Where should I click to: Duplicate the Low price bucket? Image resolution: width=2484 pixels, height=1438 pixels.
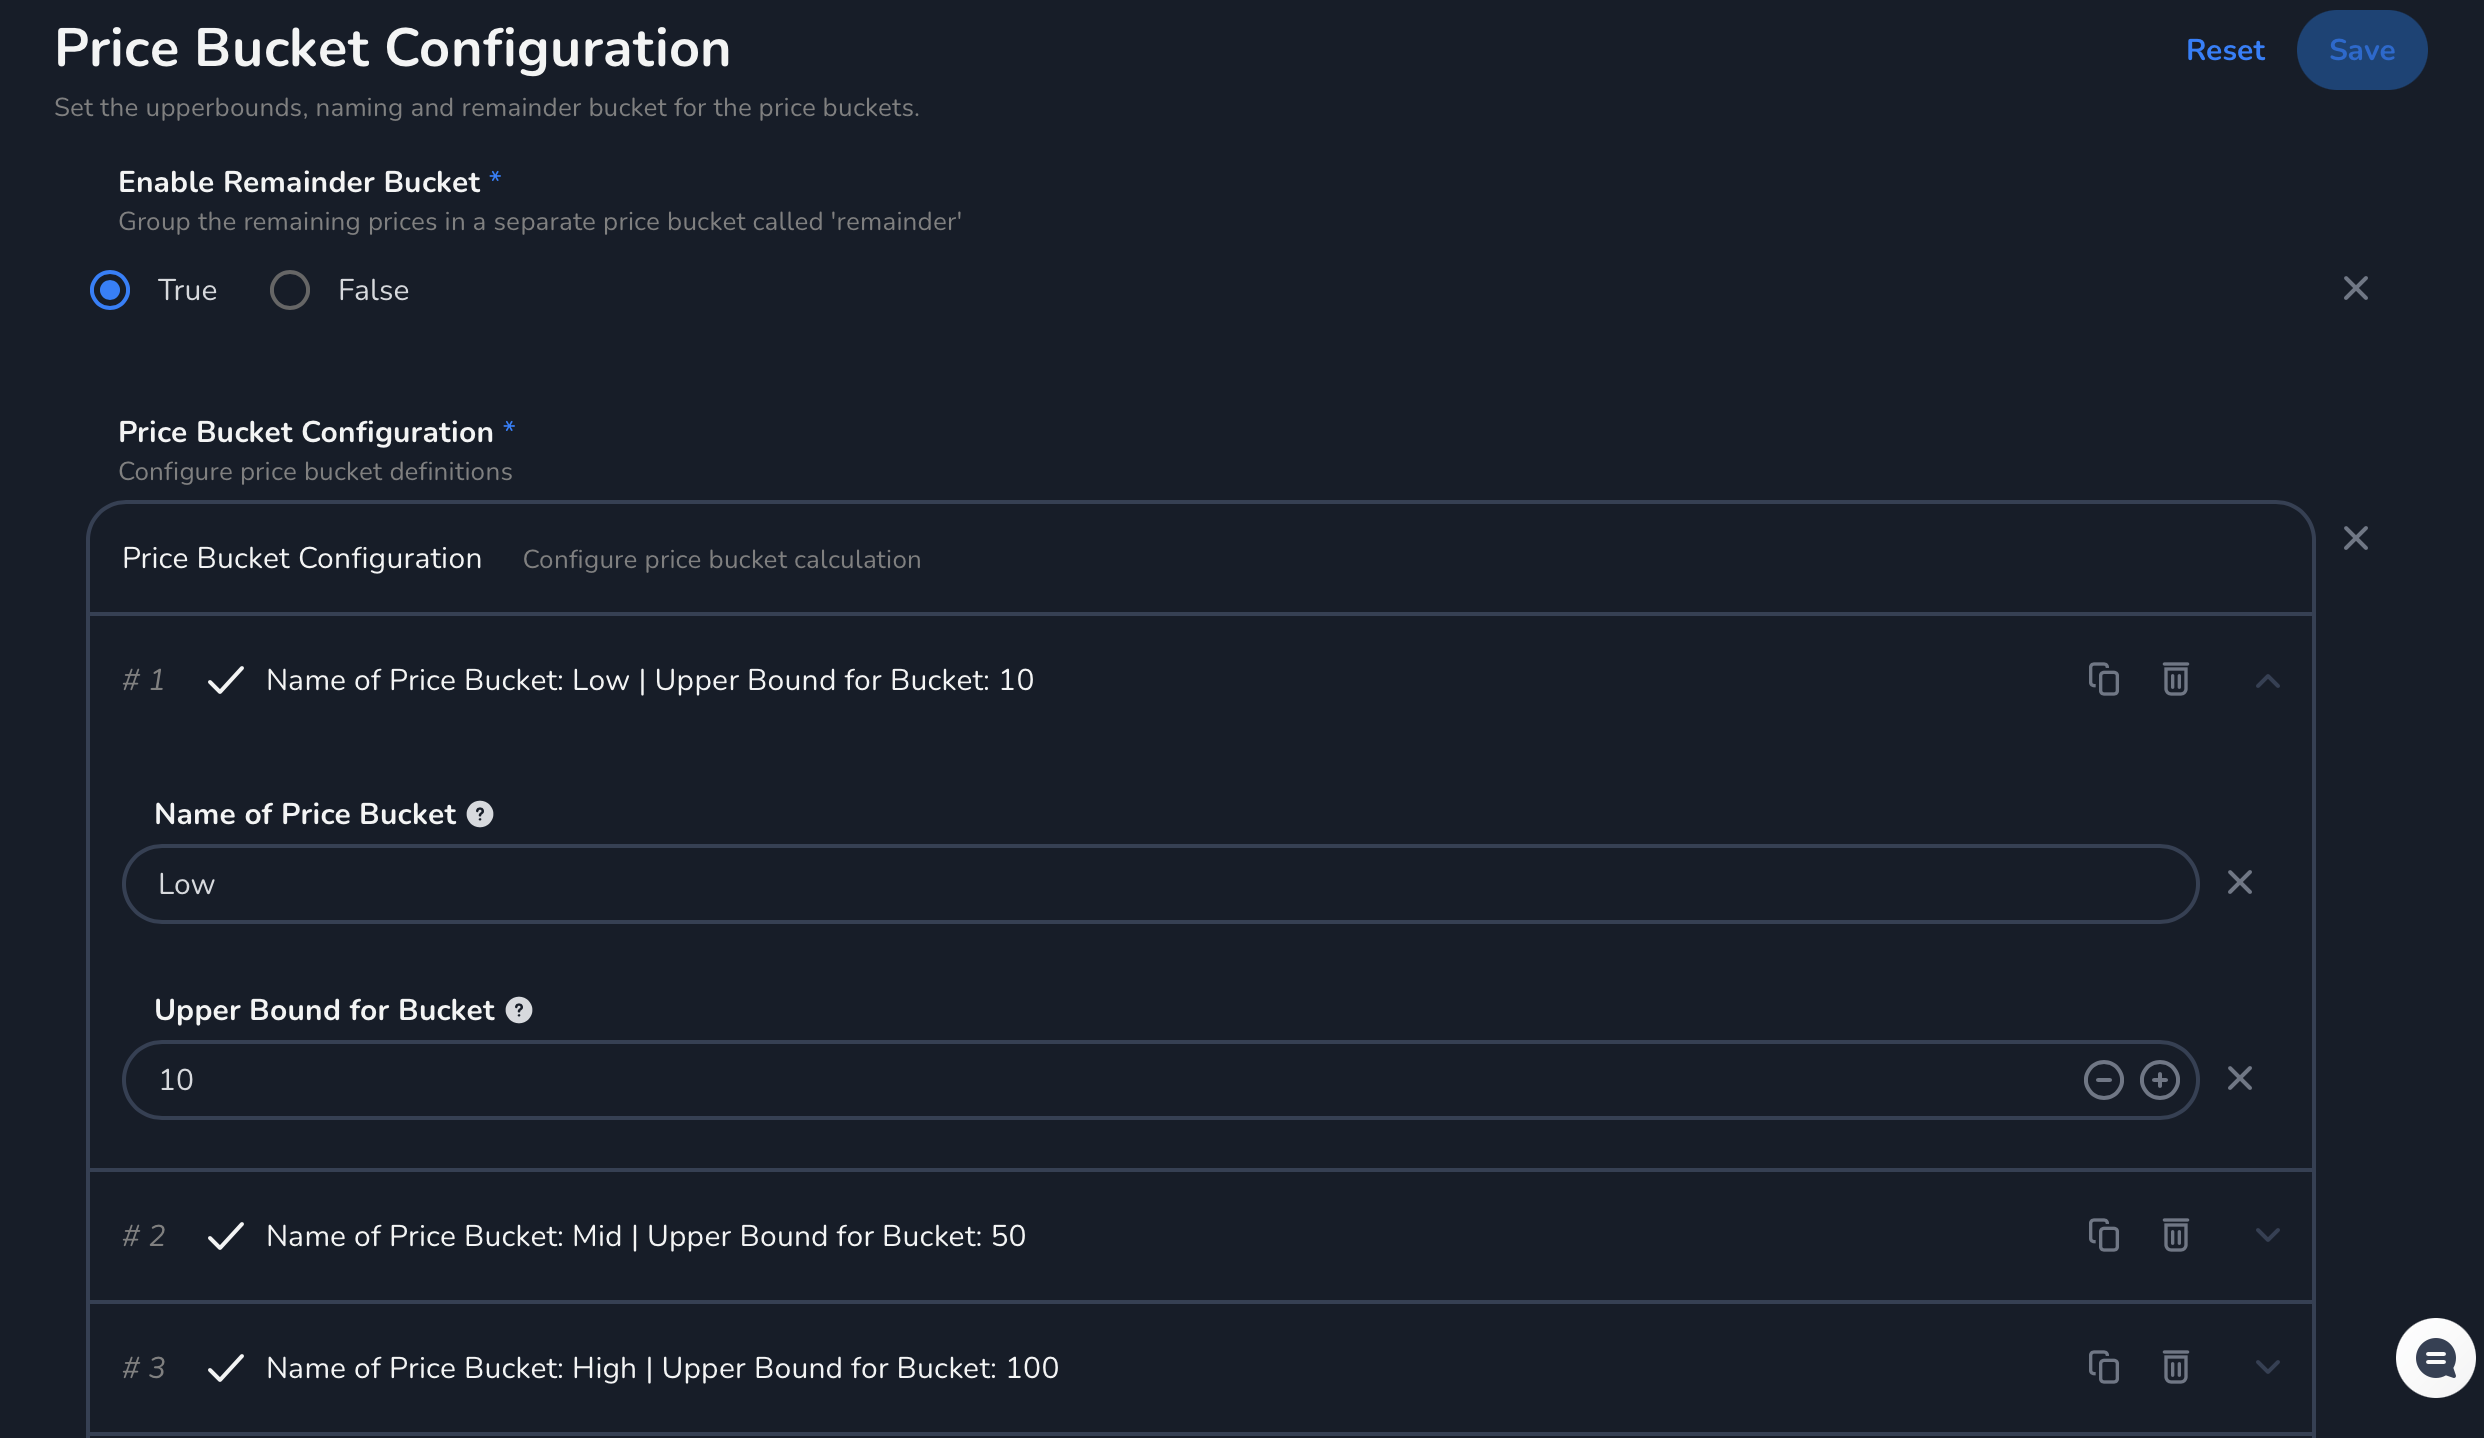pos(2103,680)
